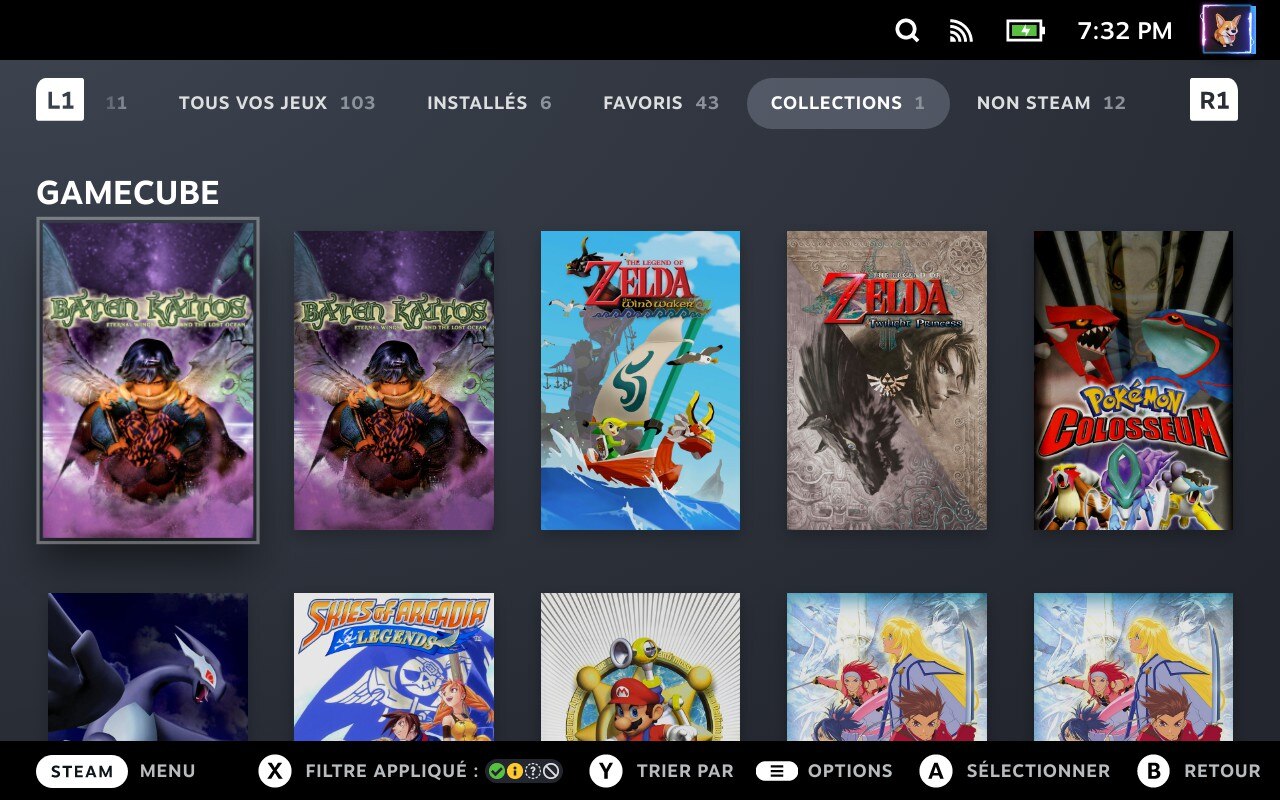The image size is (1280, 800).
Task: Open the Trier Par sort menu
Action: point(685,771)
